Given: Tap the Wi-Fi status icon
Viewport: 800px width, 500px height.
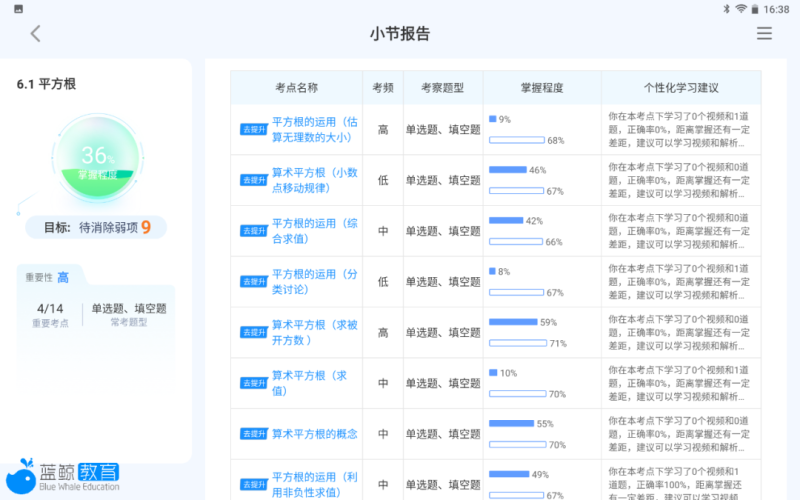Looking at the screenshot, I should pyautogui.click(x=741, y=8).
